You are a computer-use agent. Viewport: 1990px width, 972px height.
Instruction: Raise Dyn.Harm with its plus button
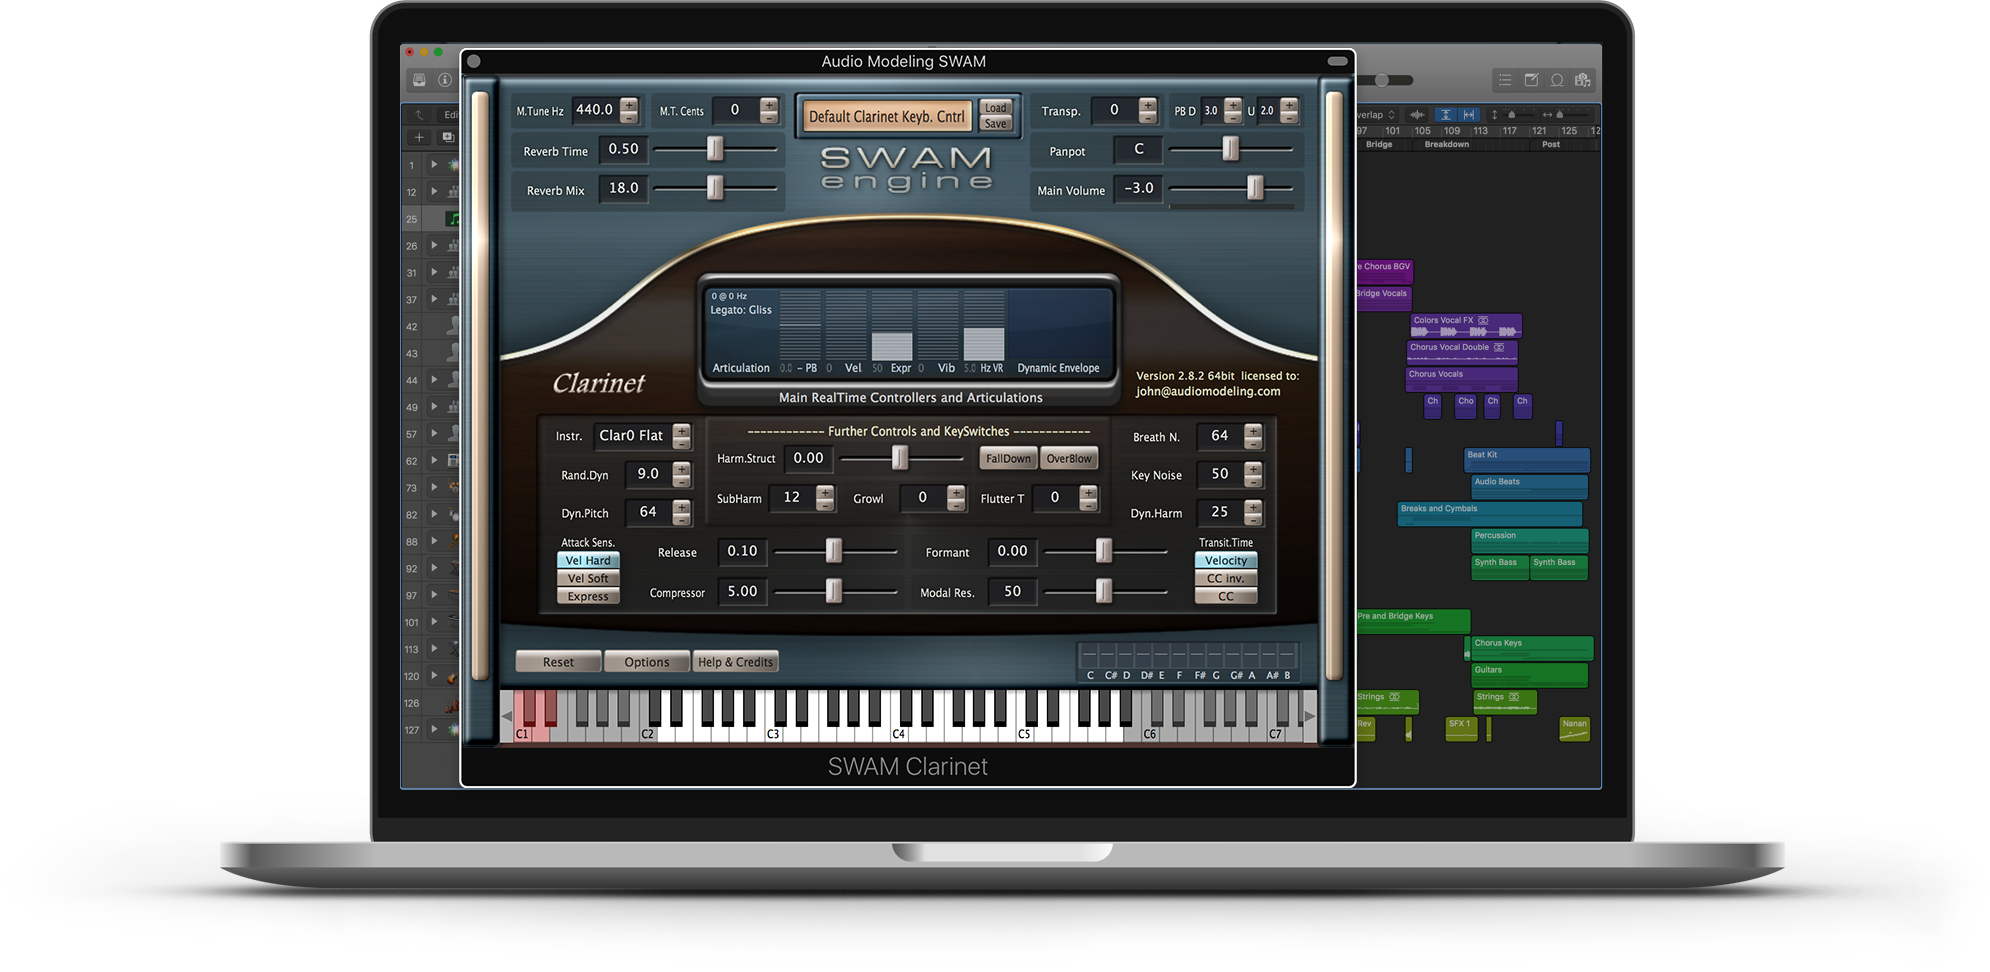pos(1253,506)
